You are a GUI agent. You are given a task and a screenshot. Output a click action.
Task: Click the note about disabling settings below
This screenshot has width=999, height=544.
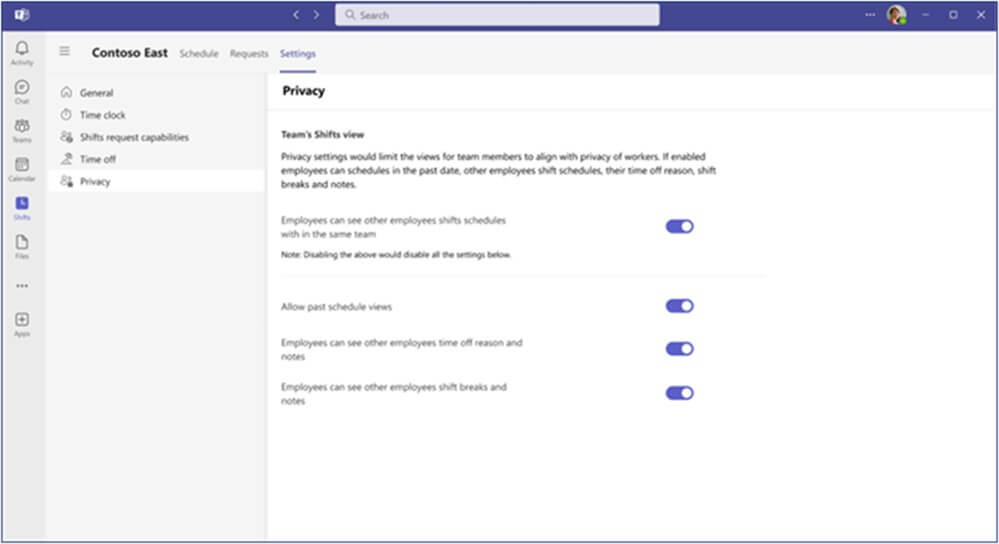tap(396, 255)
